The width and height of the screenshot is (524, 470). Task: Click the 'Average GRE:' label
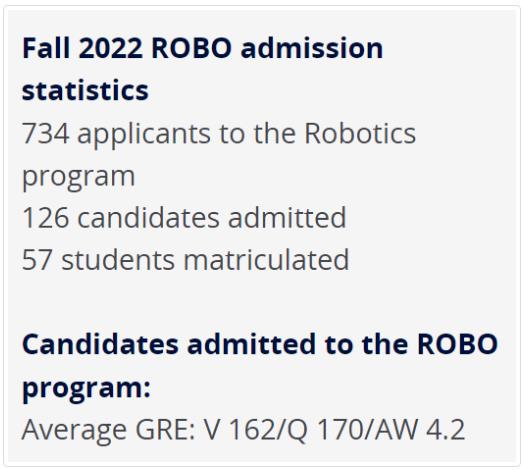pyautogui.click(x=109, y=431)
